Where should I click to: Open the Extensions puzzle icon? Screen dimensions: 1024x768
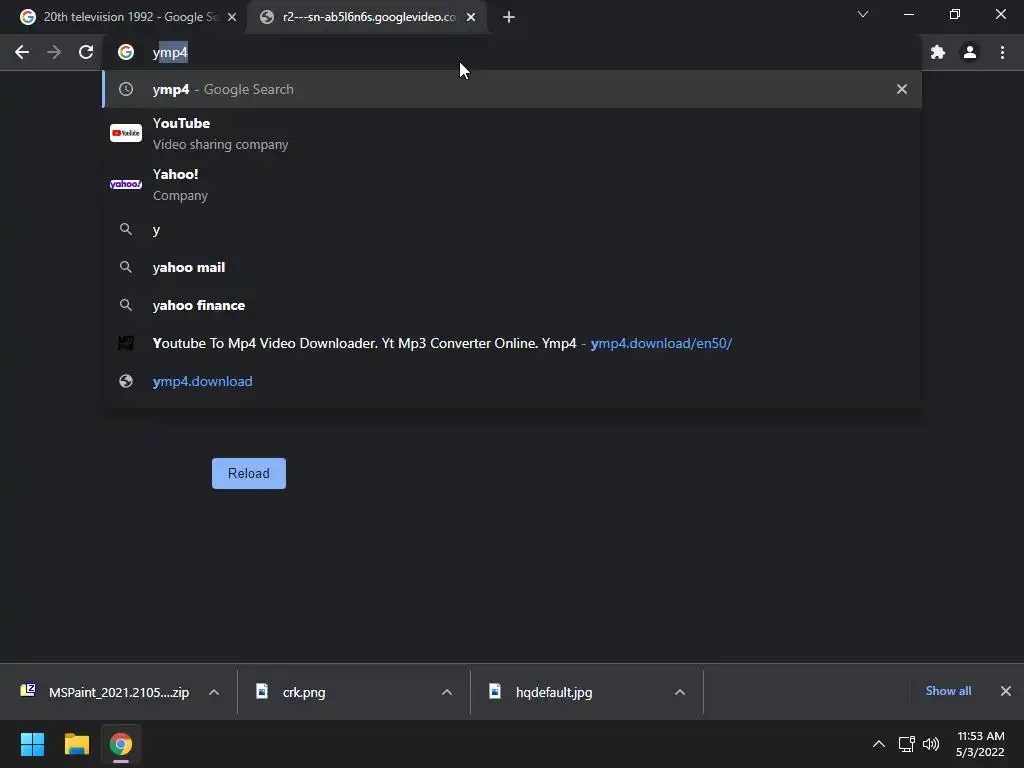[x=938, y=52]
